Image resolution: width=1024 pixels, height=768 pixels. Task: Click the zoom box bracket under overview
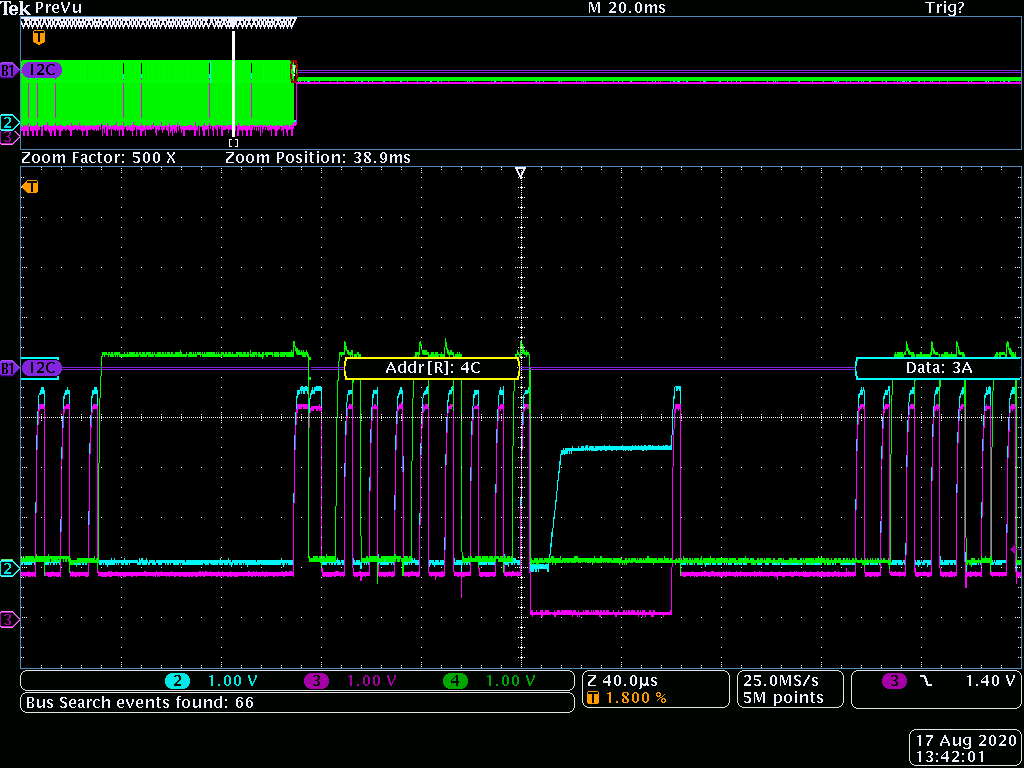(233, 142)
